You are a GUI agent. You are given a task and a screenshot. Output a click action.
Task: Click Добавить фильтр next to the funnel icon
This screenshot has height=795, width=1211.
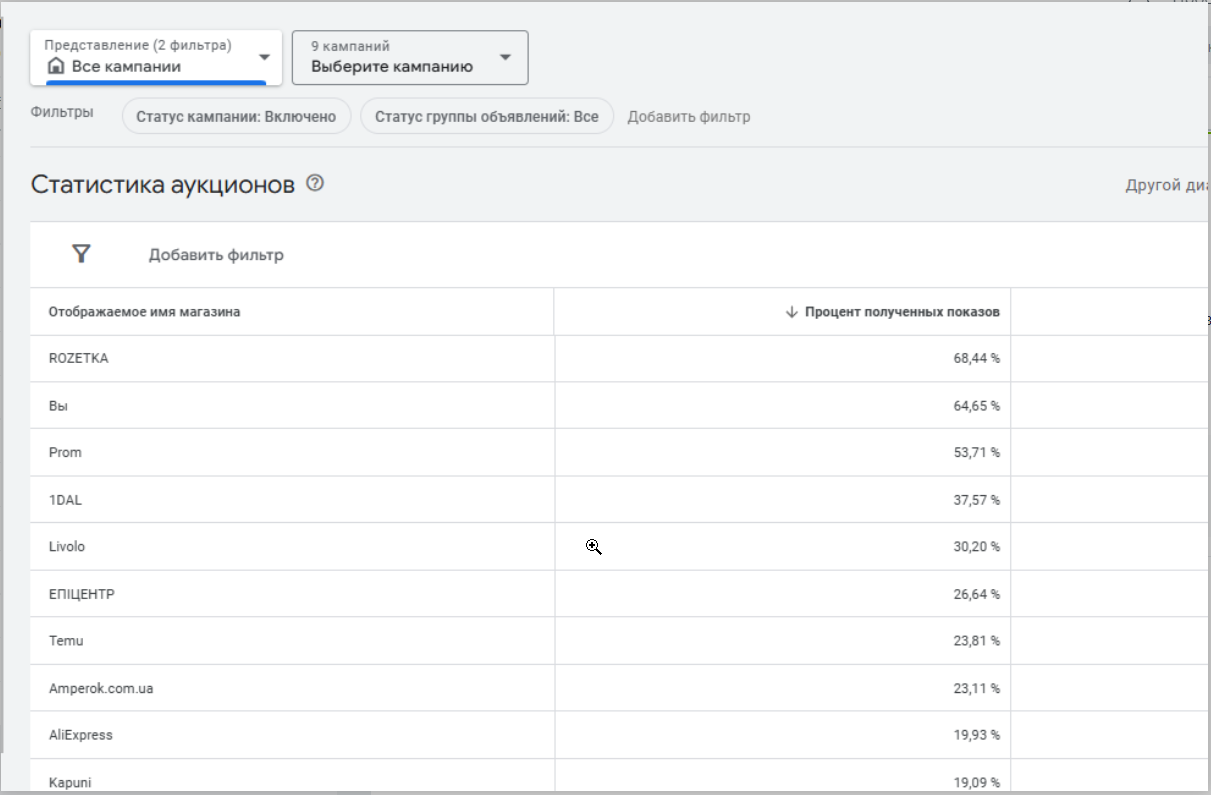click(216, 255)
